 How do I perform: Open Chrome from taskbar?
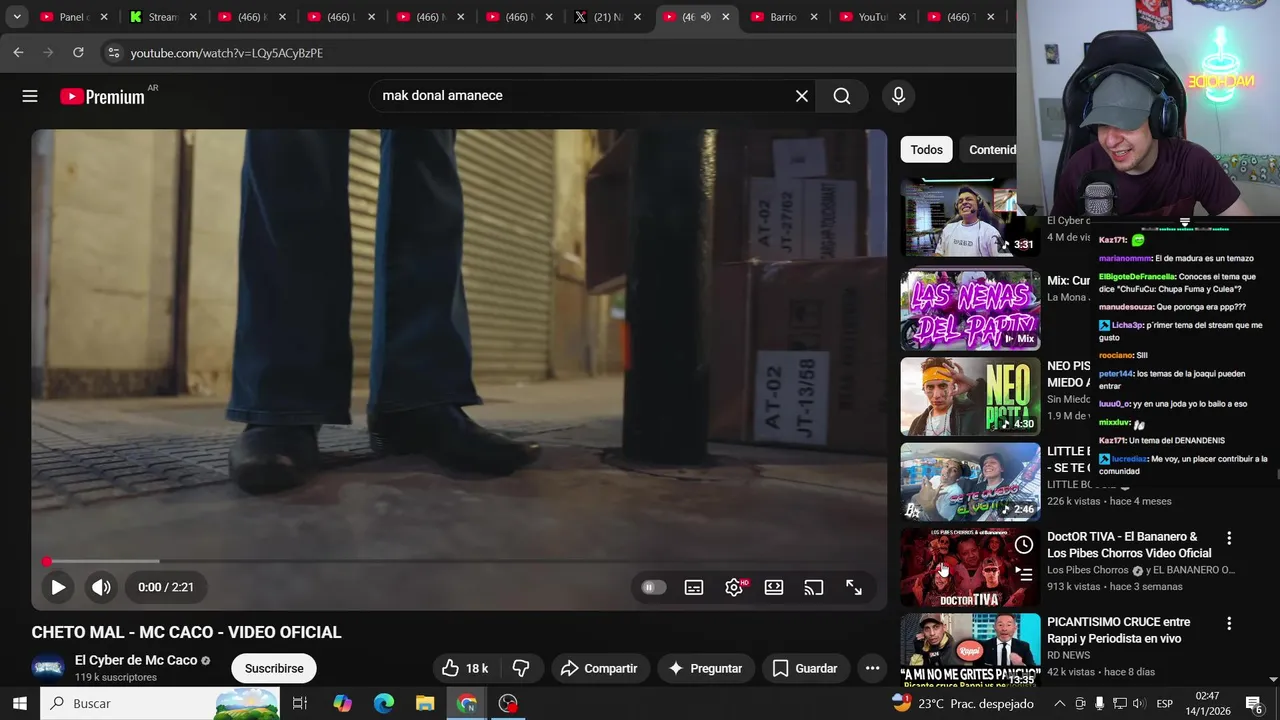click(467, 703)
